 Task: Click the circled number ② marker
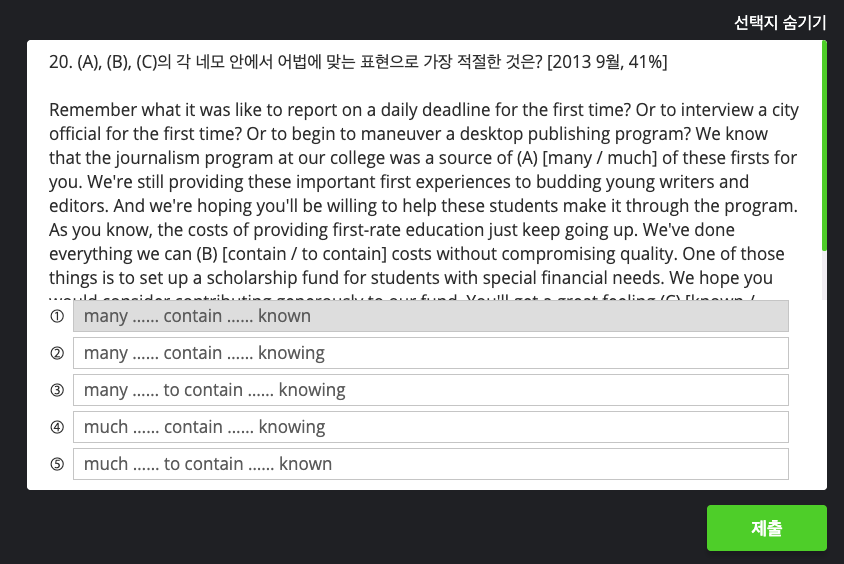pos(57,353)
